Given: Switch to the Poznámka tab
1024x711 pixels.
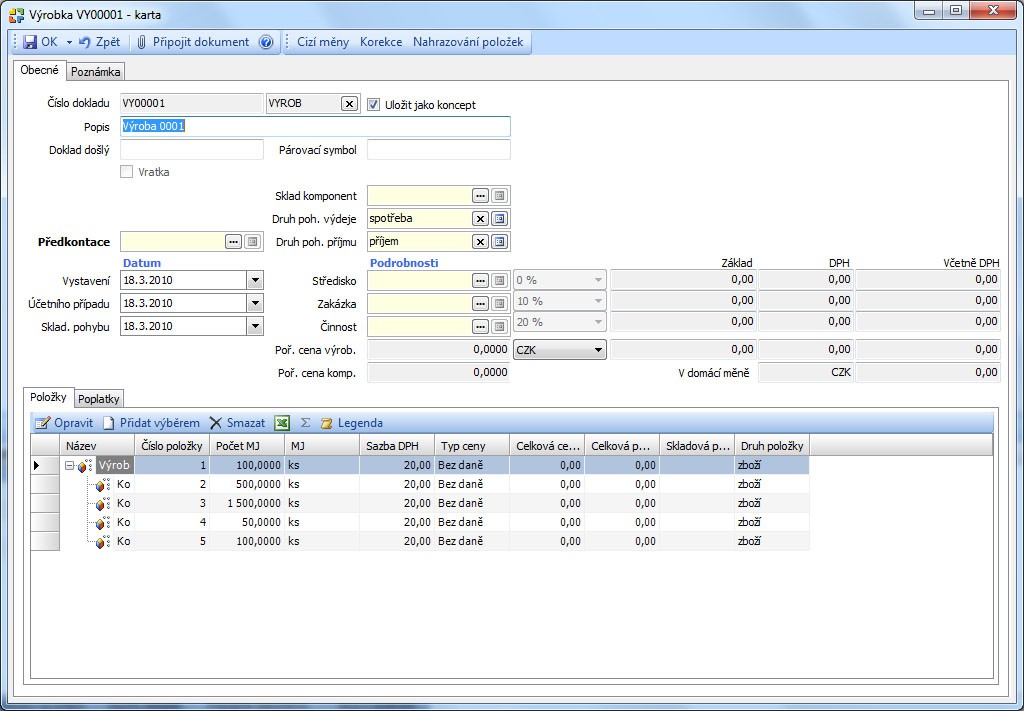Looking at the screenshot, I should [95, 72].
